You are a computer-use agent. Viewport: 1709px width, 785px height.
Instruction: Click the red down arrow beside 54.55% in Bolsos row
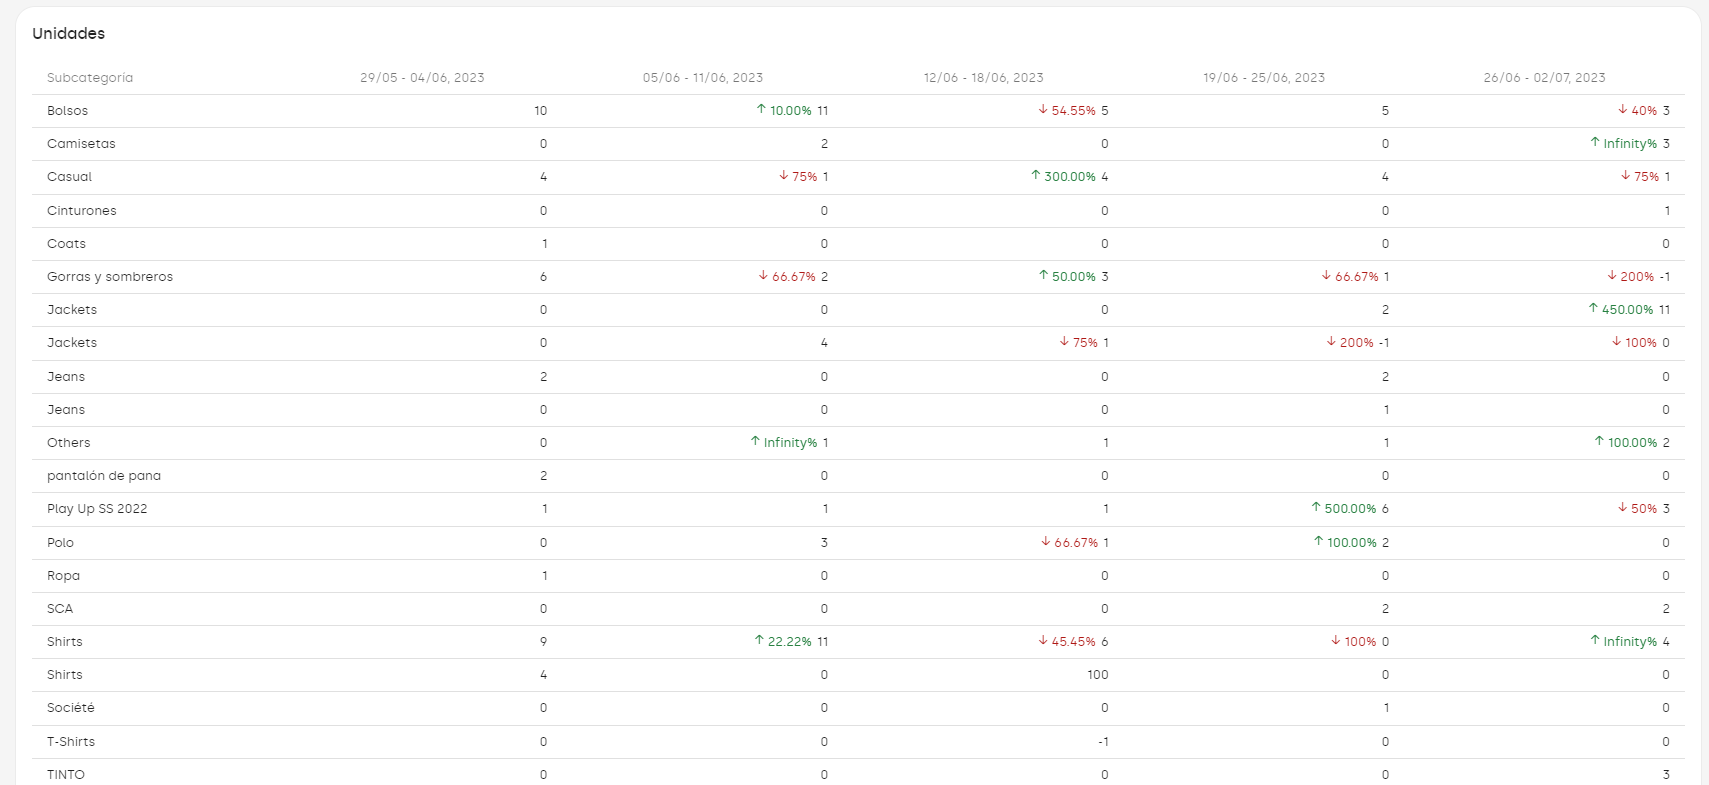[x=1043, y=110]
